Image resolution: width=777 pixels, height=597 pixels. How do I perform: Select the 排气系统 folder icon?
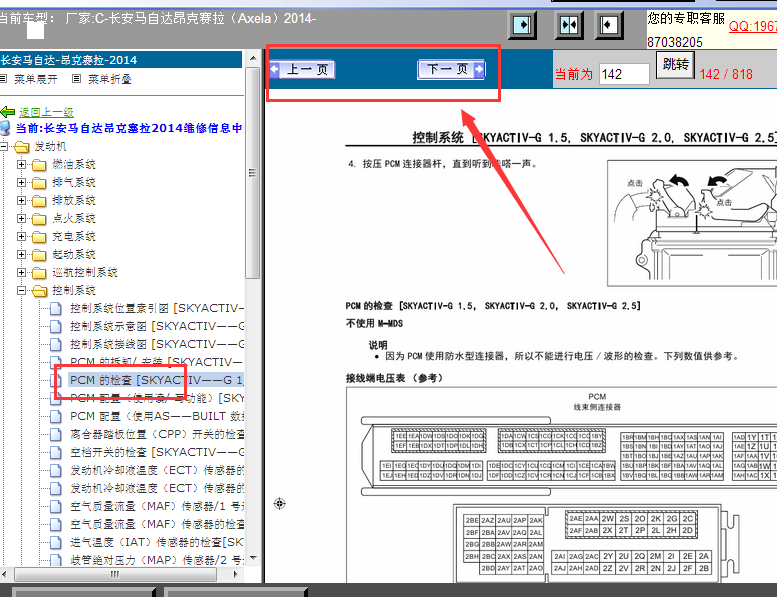point(39,183)
